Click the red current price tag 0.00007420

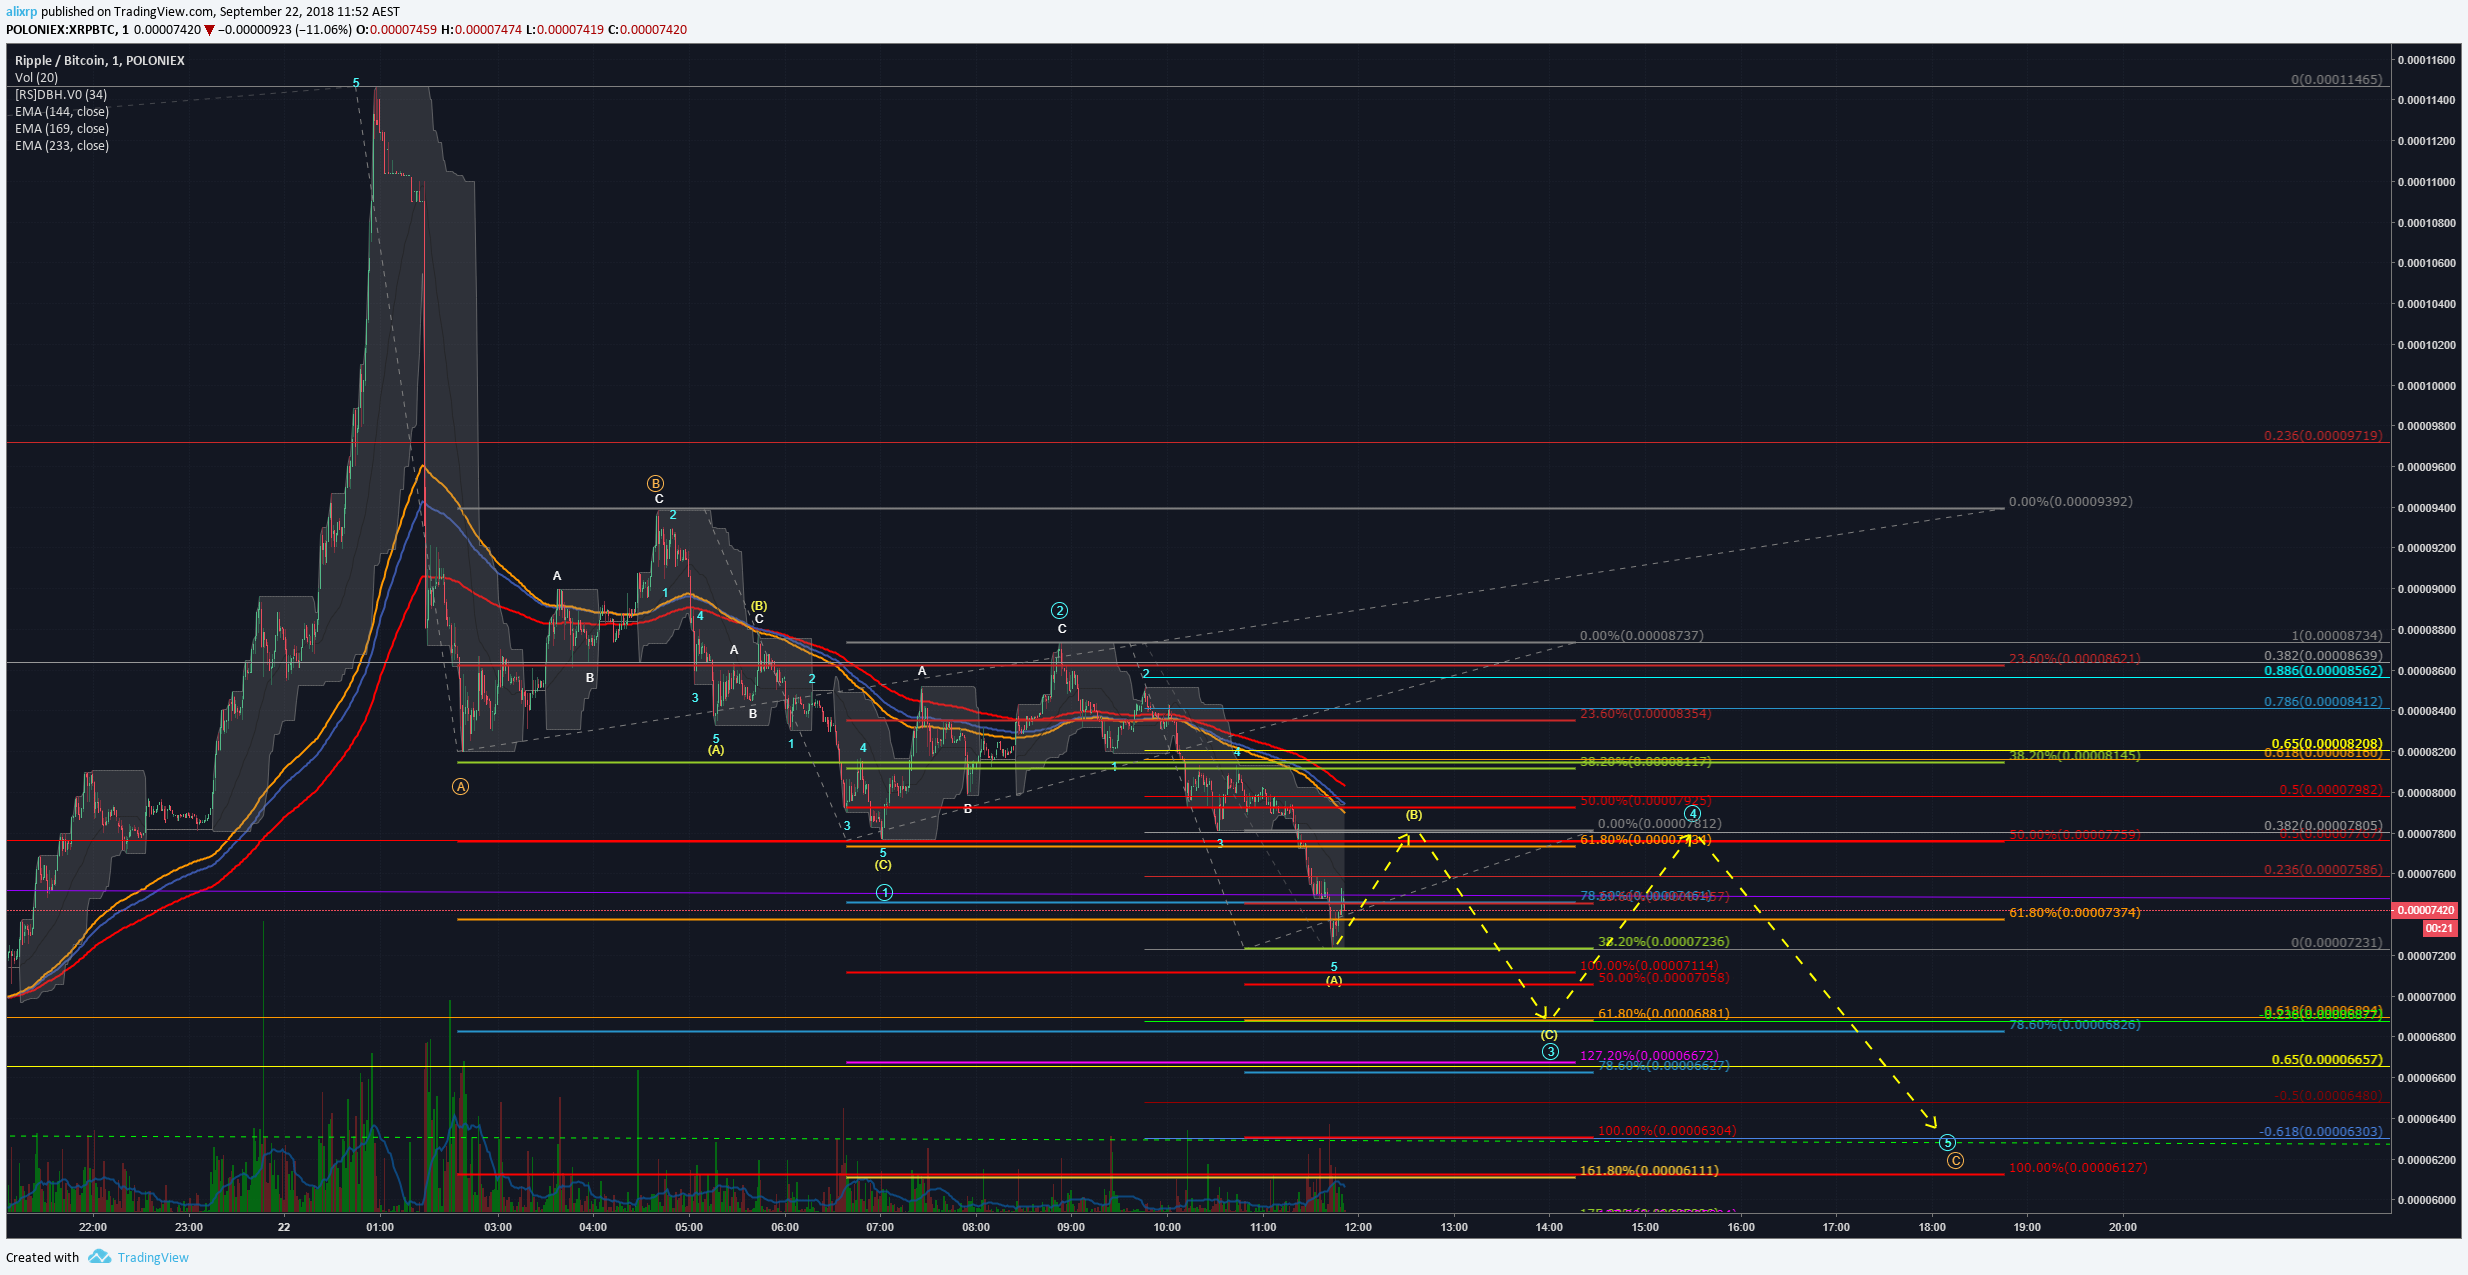click(2426, 910)
